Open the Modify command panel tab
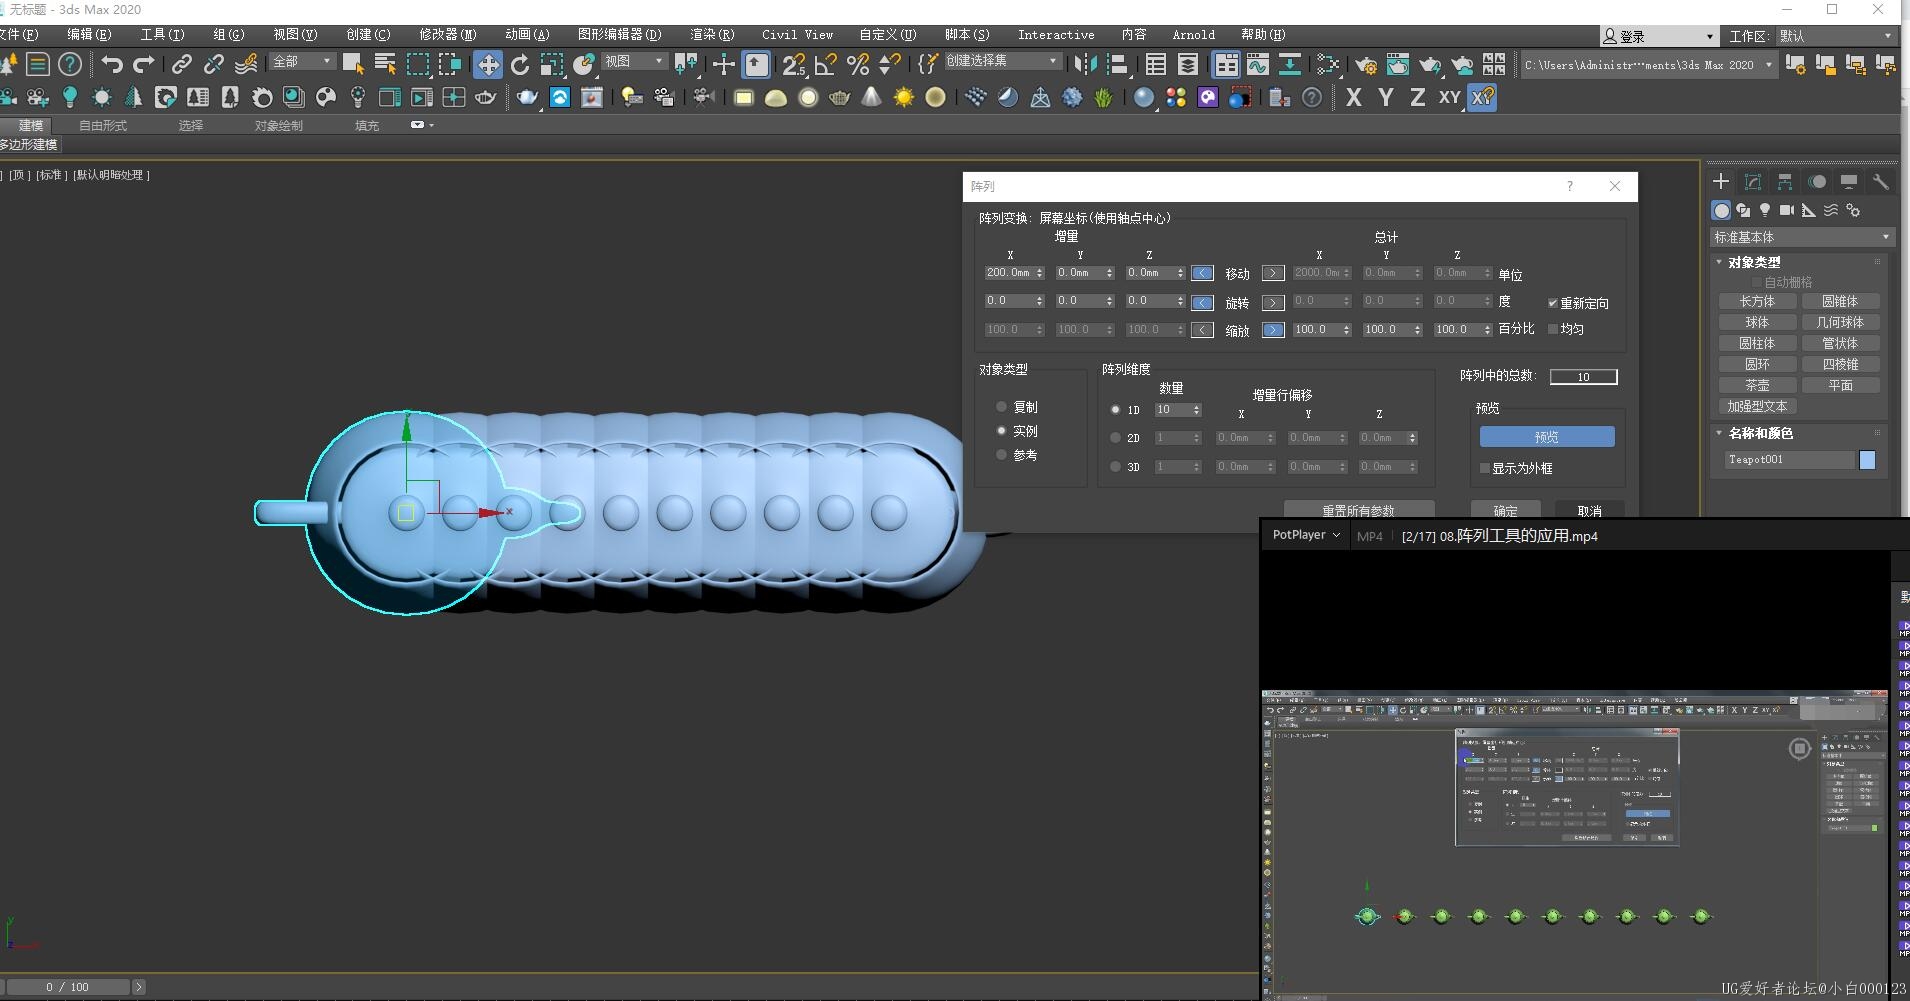This screenshot has width=1910, height=1001. 1753,181
